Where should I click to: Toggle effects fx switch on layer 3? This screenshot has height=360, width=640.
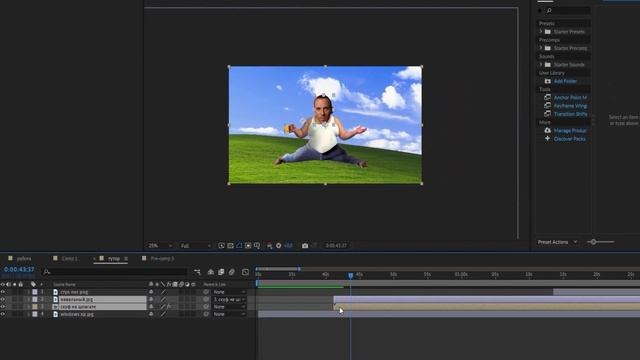pyautogui.click(x=169, y=307)
